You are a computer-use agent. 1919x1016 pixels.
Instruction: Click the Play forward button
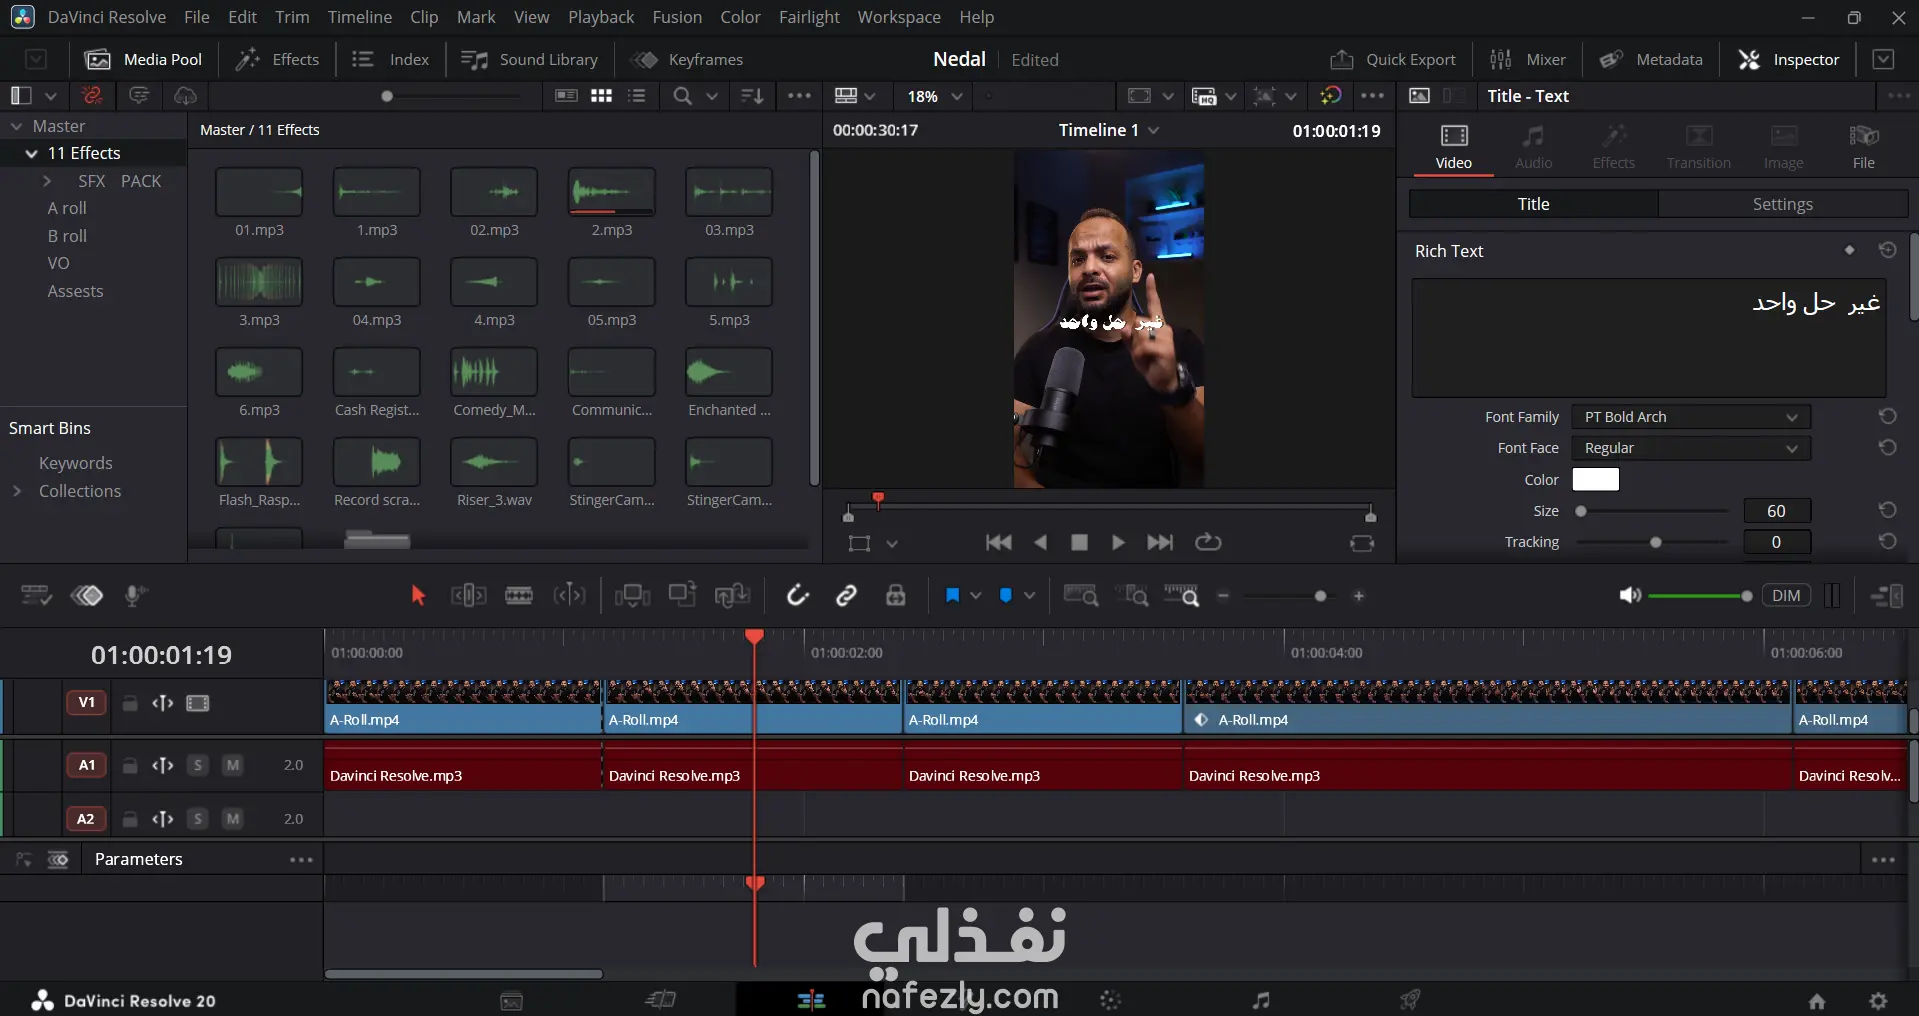(x=1118, y=542)
